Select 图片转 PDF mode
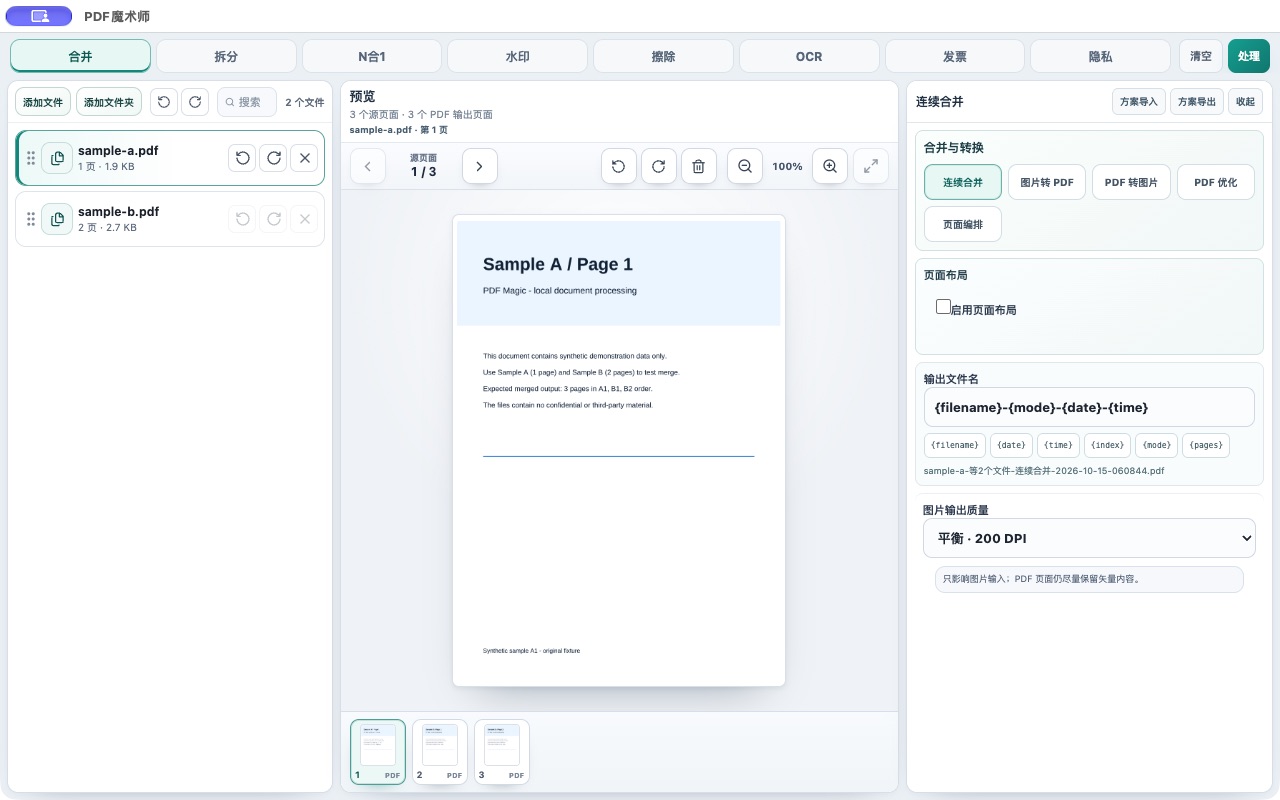This screenshot has height=800, width=1280. pyautogui.click(x=1047, y=183)
